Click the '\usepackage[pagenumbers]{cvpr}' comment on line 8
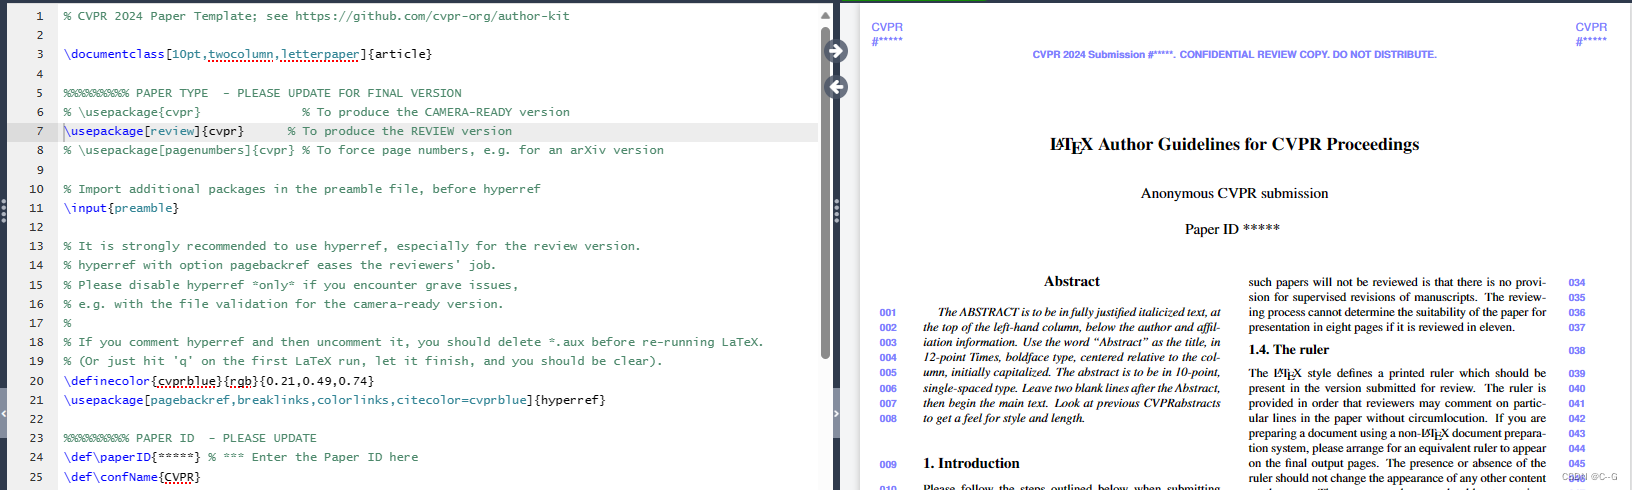This screenshot has height=490, width=1632. pos(179,150)
